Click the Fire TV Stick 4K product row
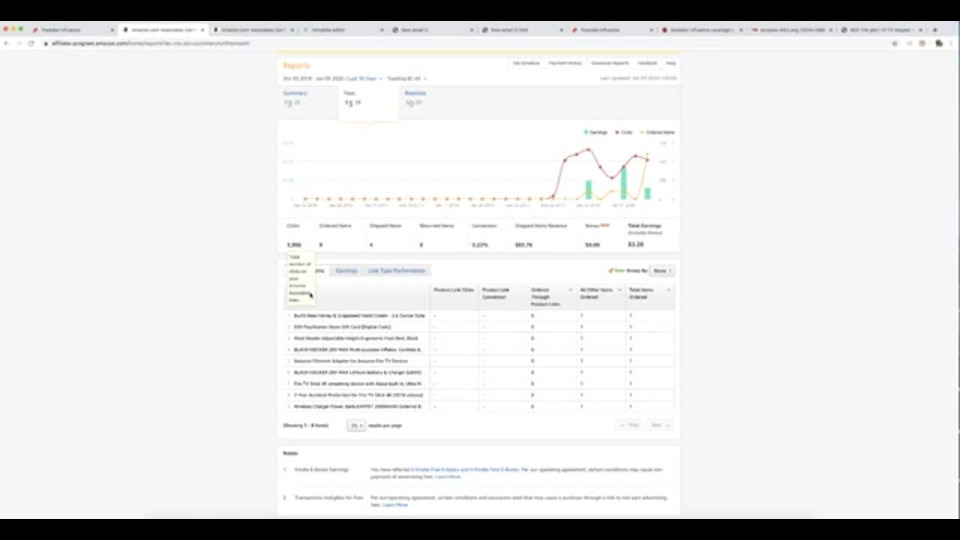The width and height of the screenshot is (960, 540). tap(479, 384)
